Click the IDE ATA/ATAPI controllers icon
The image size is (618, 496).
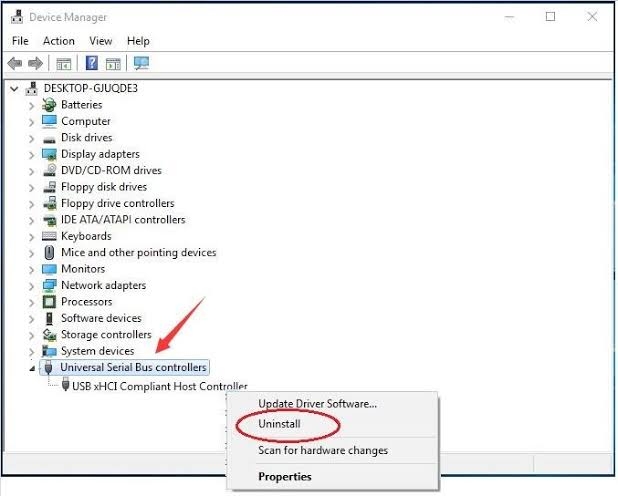click(49, 220)
